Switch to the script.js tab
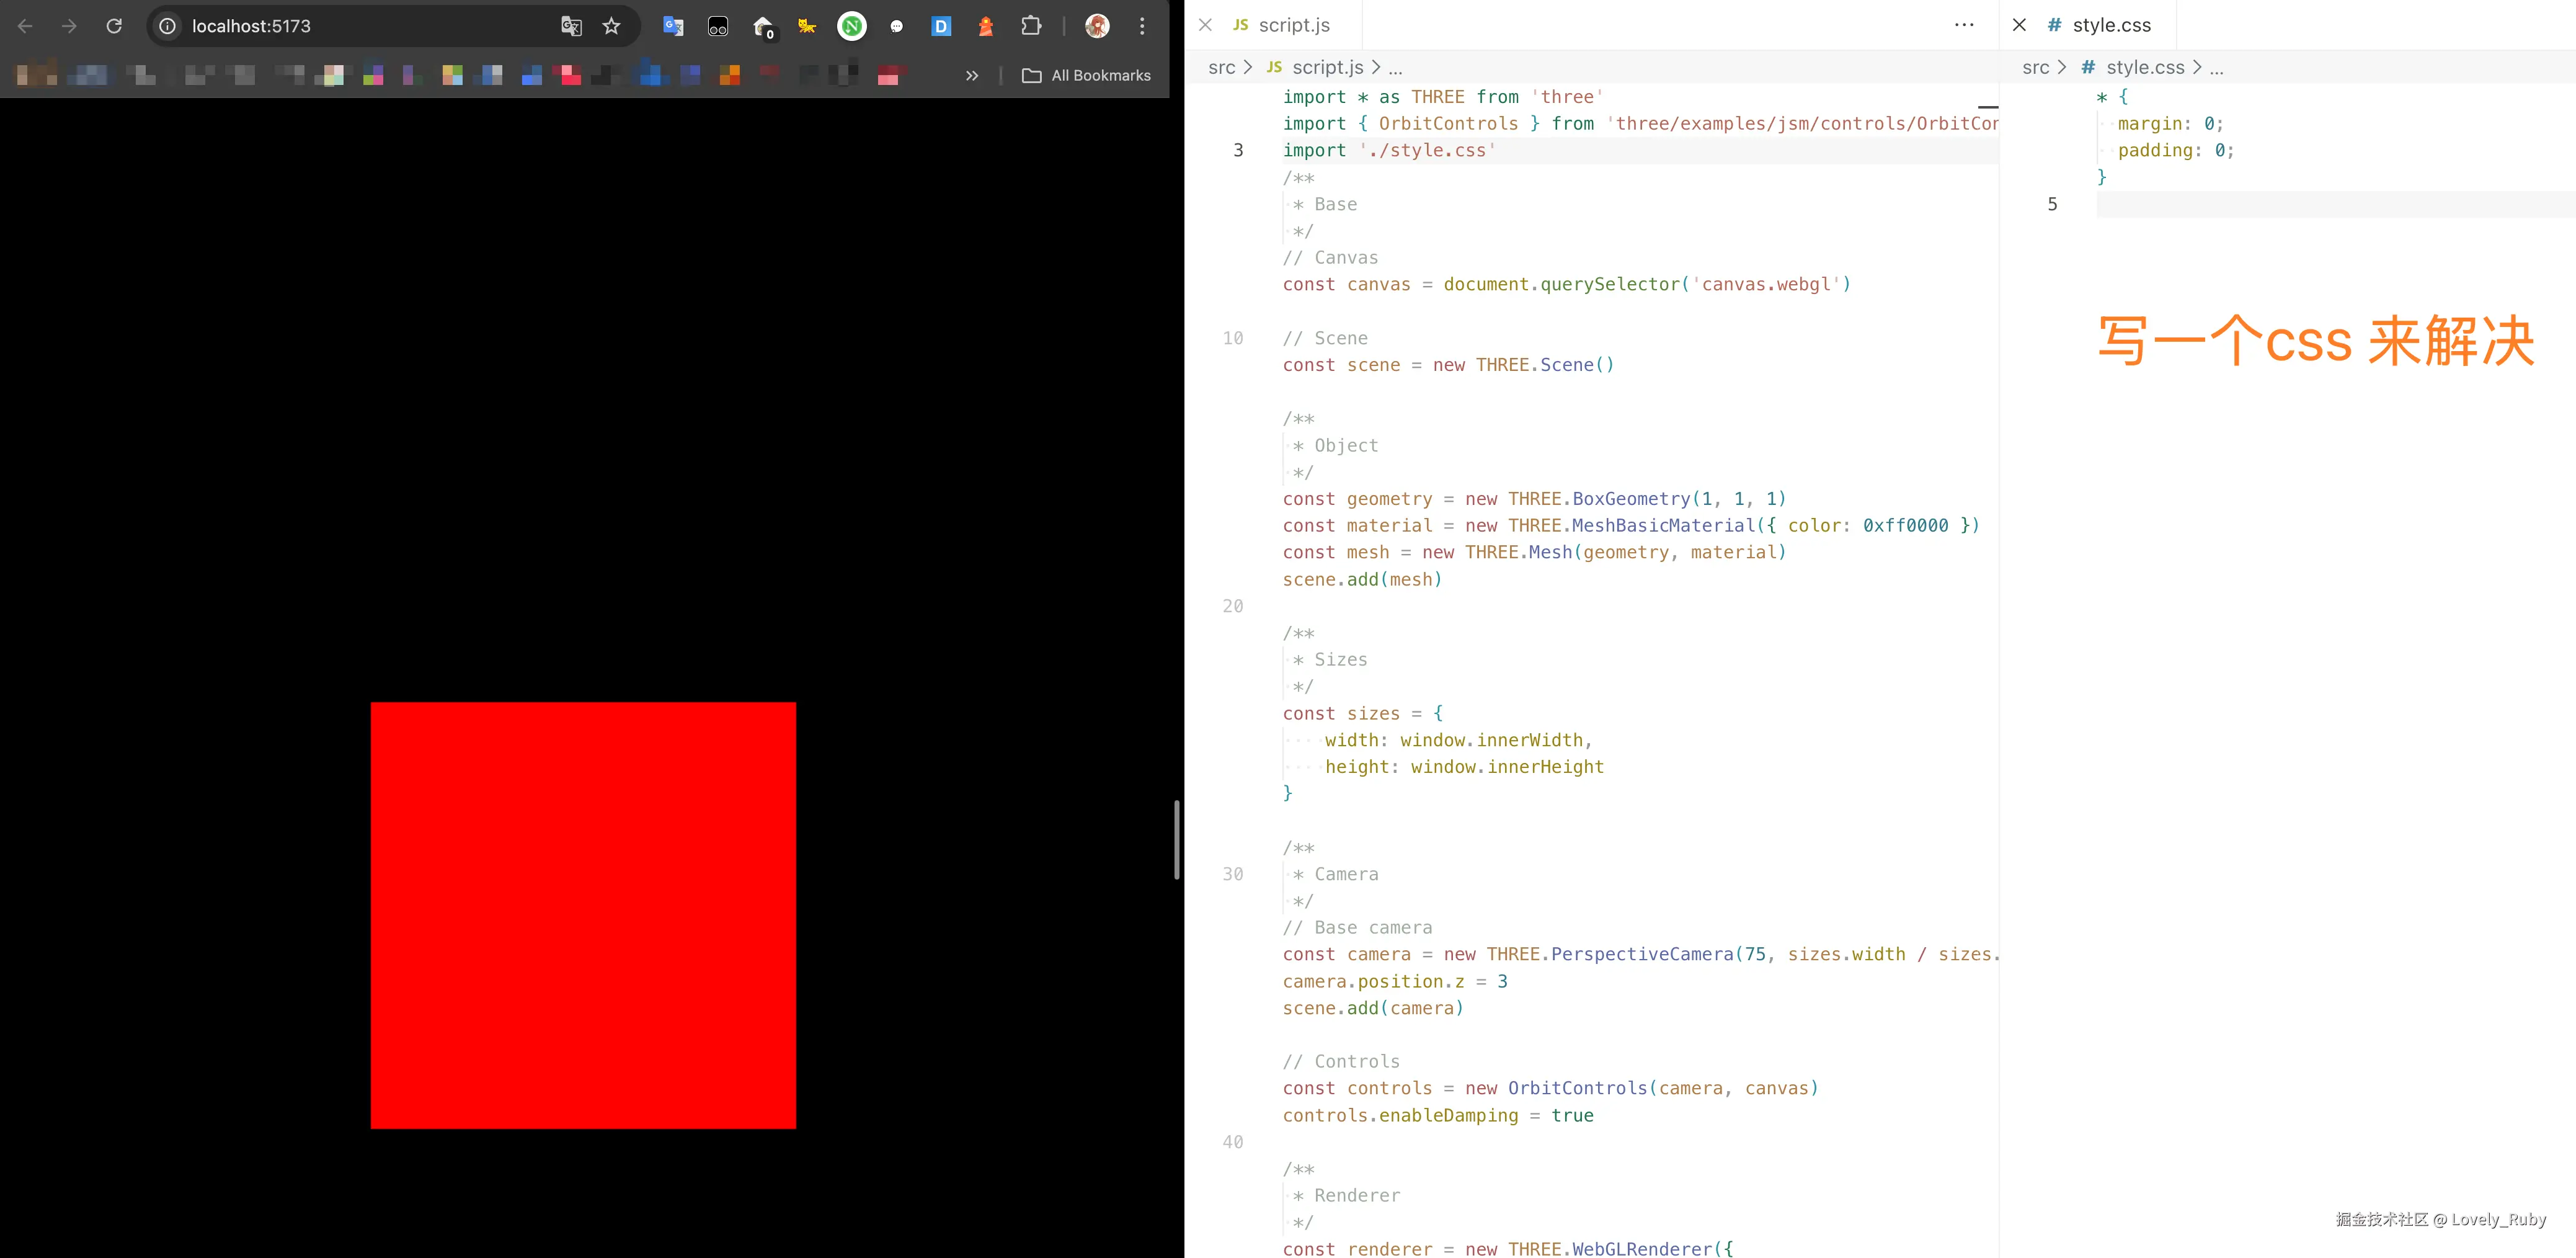The height and width of the screenshot is (1258, 2576). [x=1293, y=25]
